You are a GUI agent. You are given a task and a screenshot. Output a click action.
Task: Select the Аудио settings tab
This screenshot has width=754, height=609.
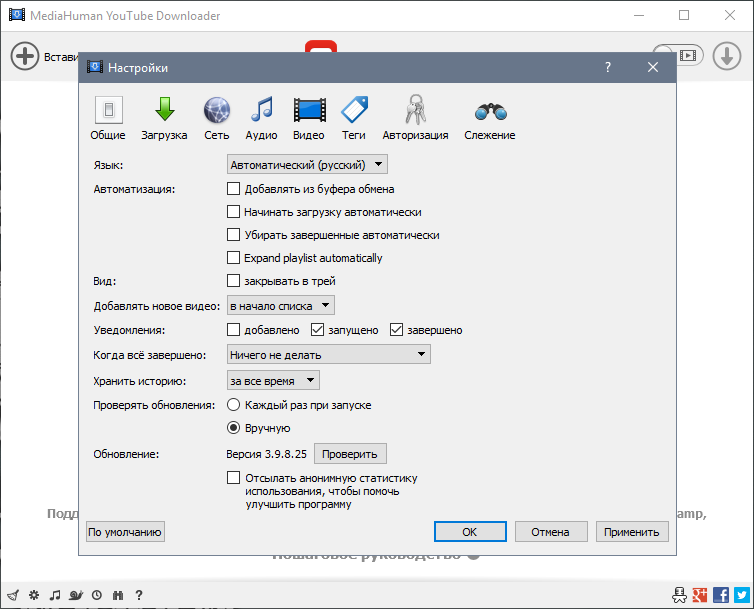point(261,118)
